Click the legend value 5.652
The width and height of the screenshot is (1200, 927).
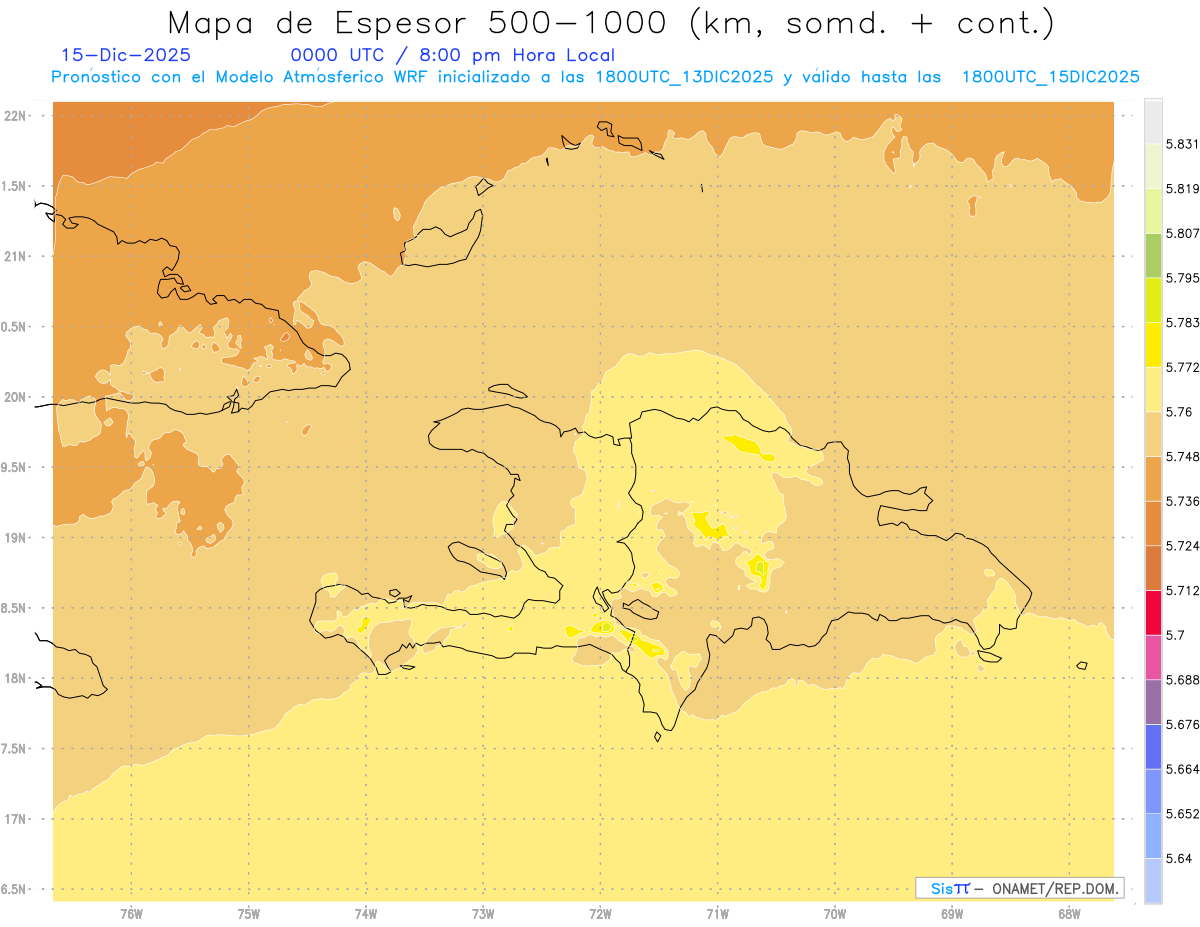pyautogui.click(x=1182, y=814)
